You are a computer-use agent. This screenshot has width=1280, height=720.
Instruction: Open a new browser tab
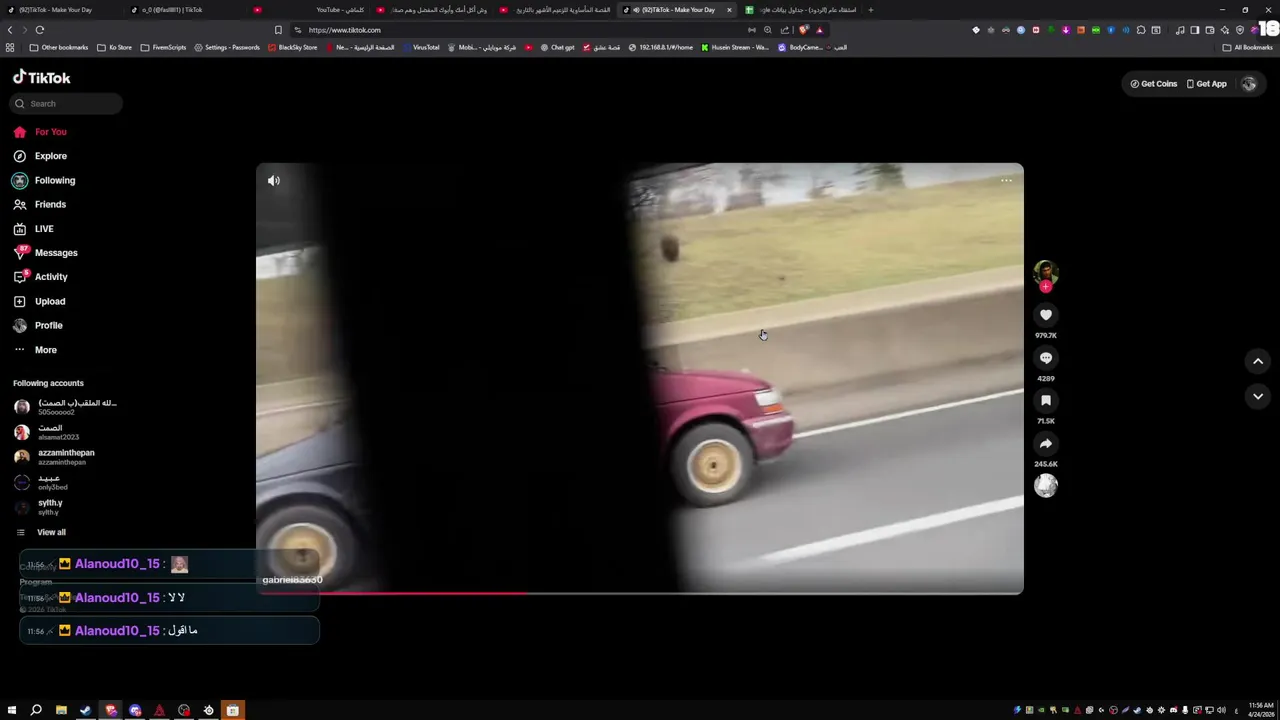870,10
